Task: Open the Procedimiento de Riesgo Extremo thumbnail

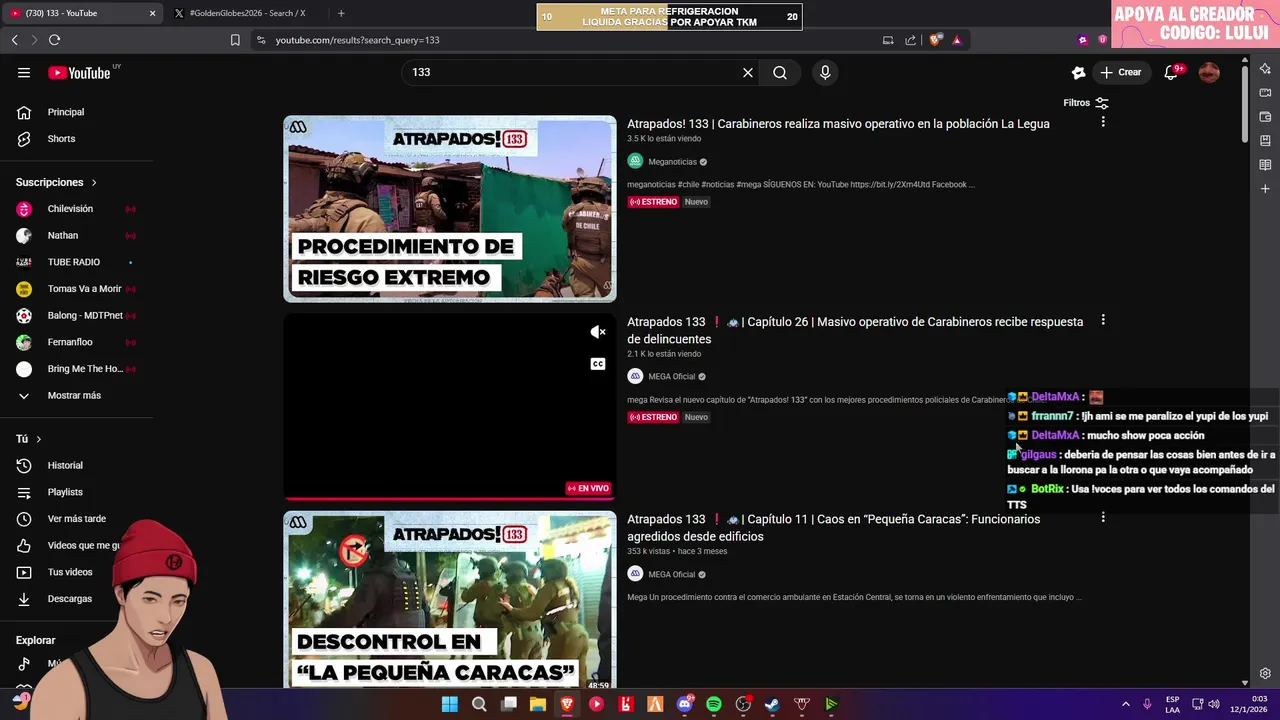Action: (x=450, y=209)
